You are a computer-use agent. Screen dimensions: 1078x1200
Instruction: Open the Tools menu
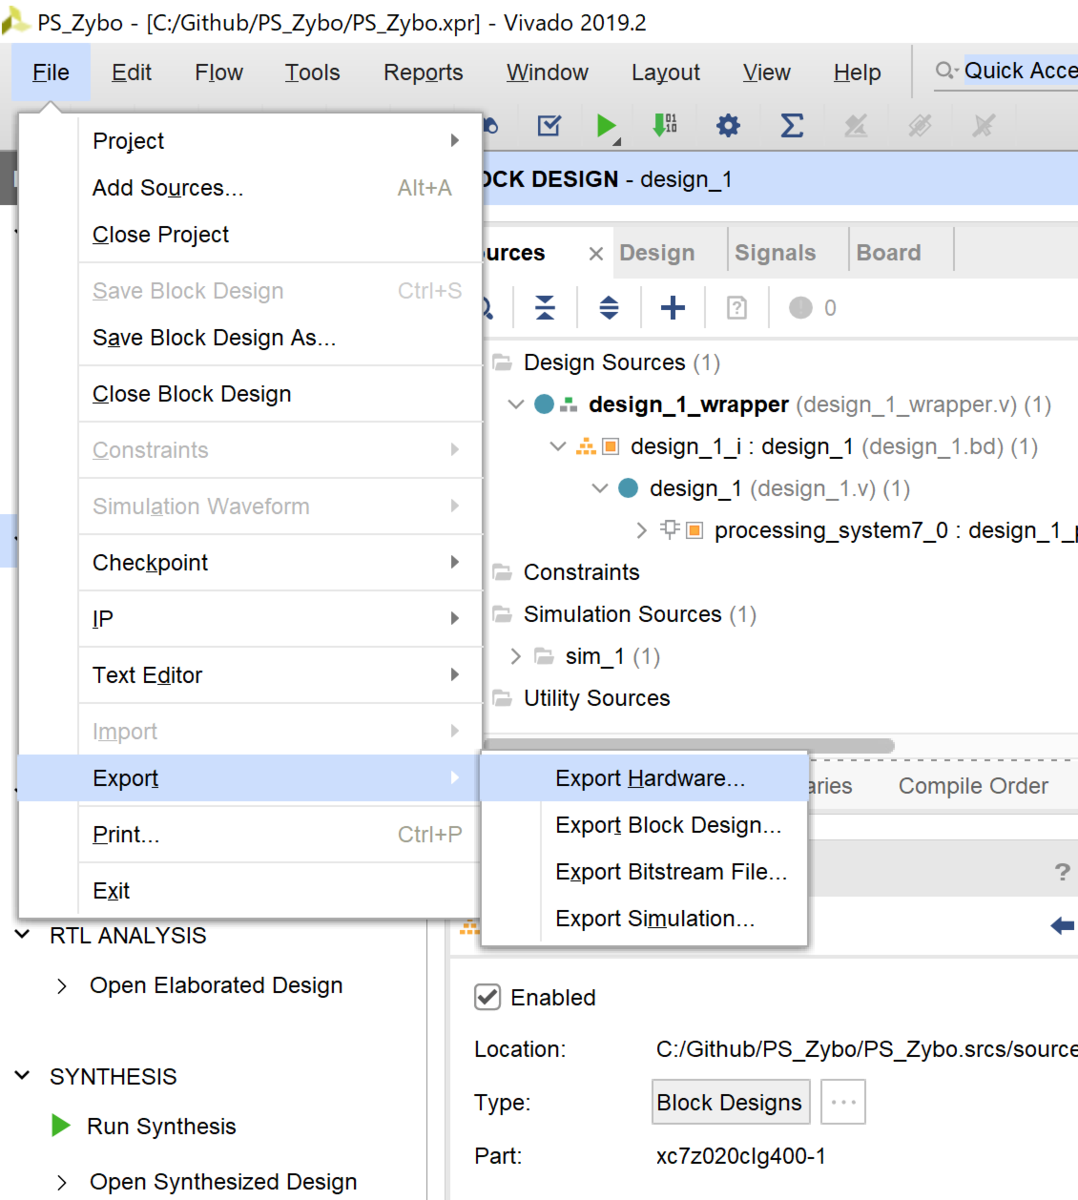(312, 72)
